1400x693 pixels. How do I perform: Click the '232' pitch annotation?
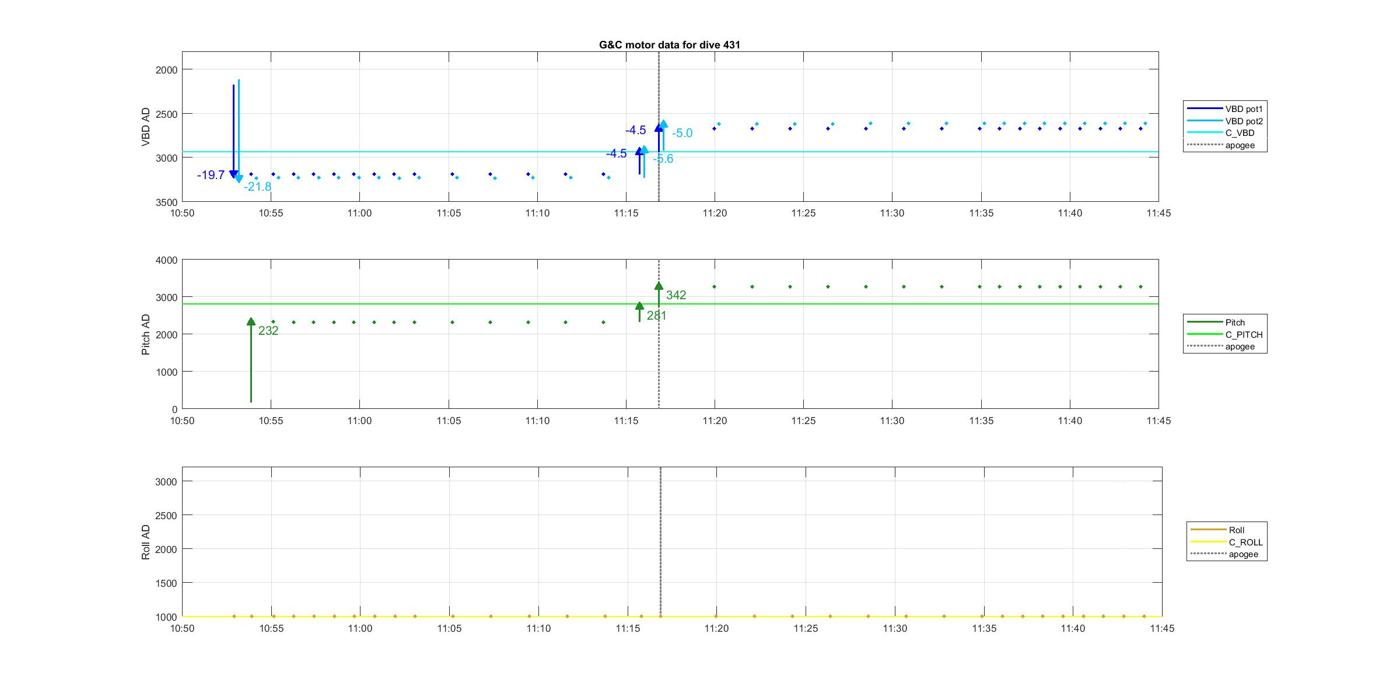pyautogui.click(x=268, y=330)
